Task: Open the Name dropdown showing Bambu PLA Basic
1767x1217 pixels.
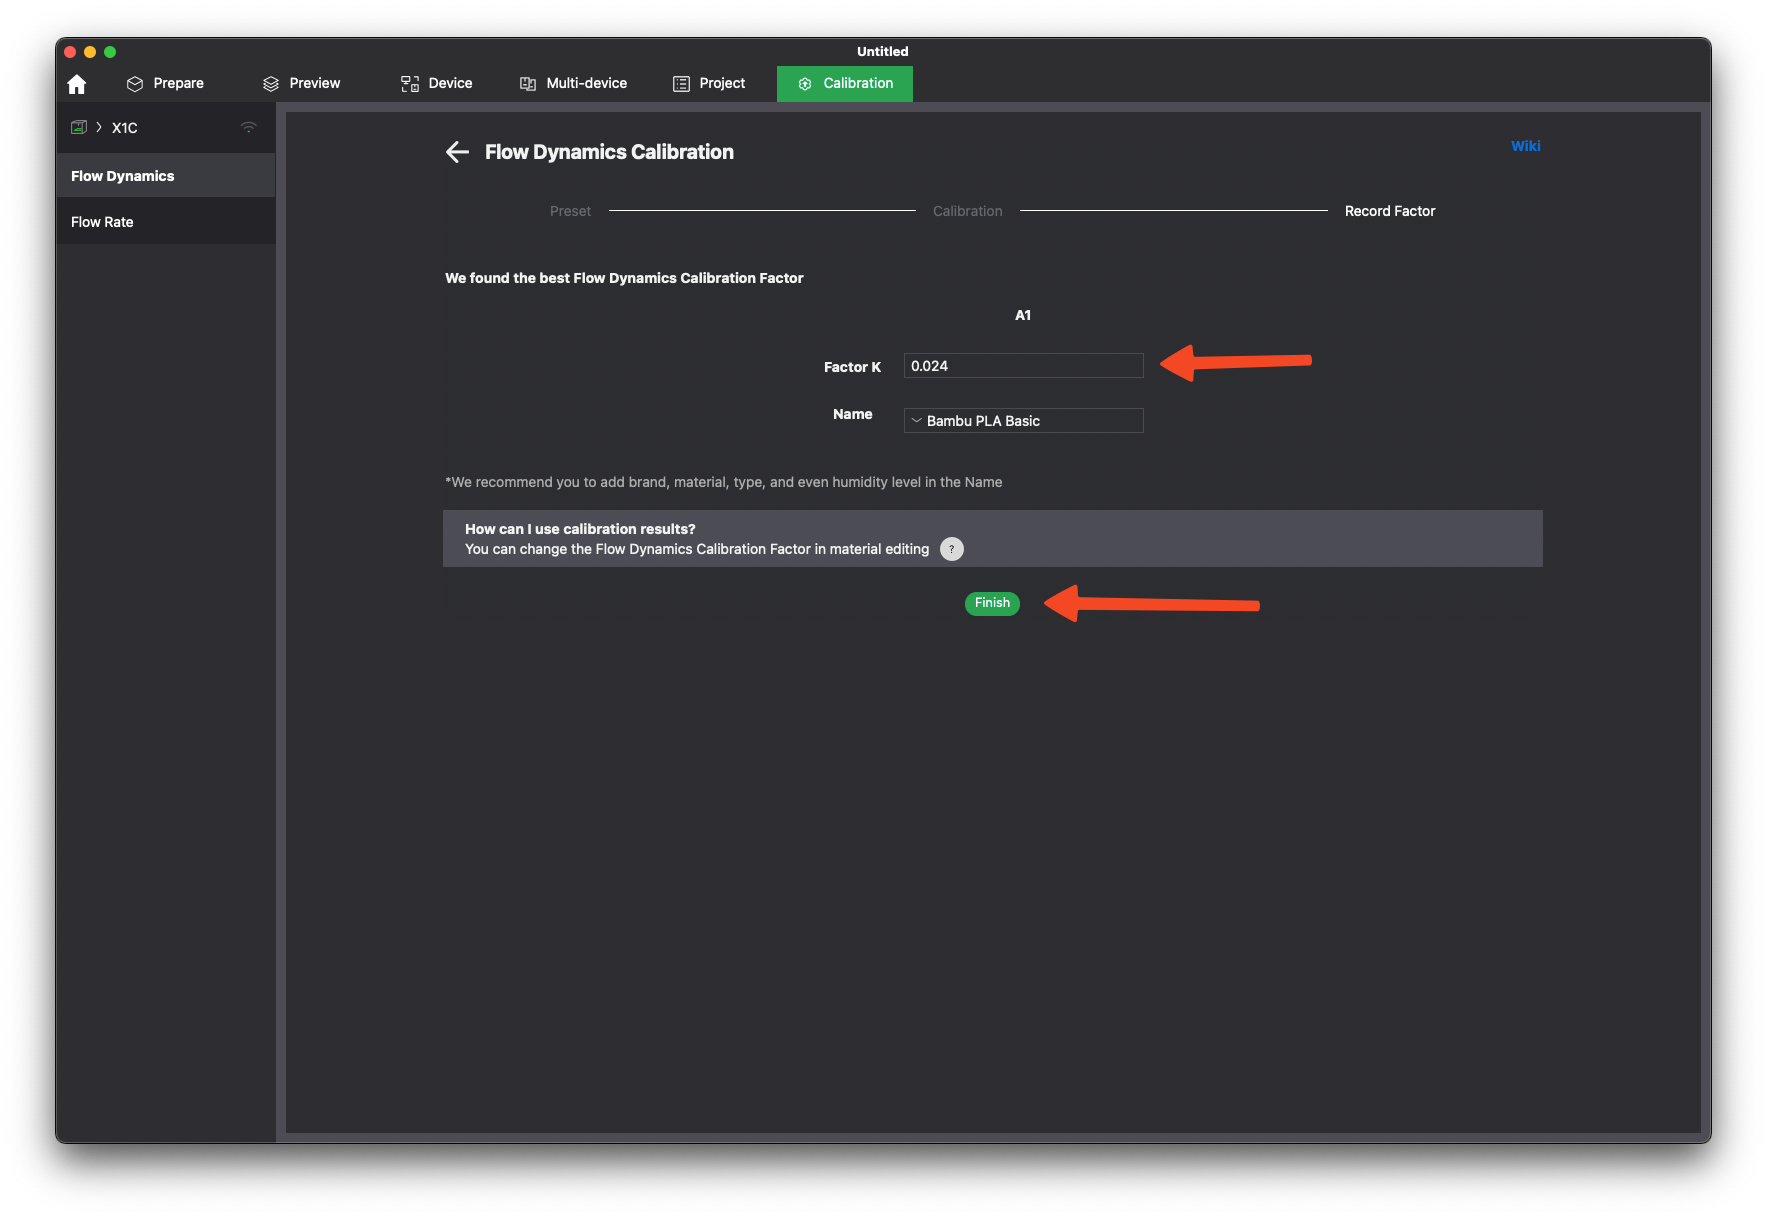Action: (x=1023, y=421)
